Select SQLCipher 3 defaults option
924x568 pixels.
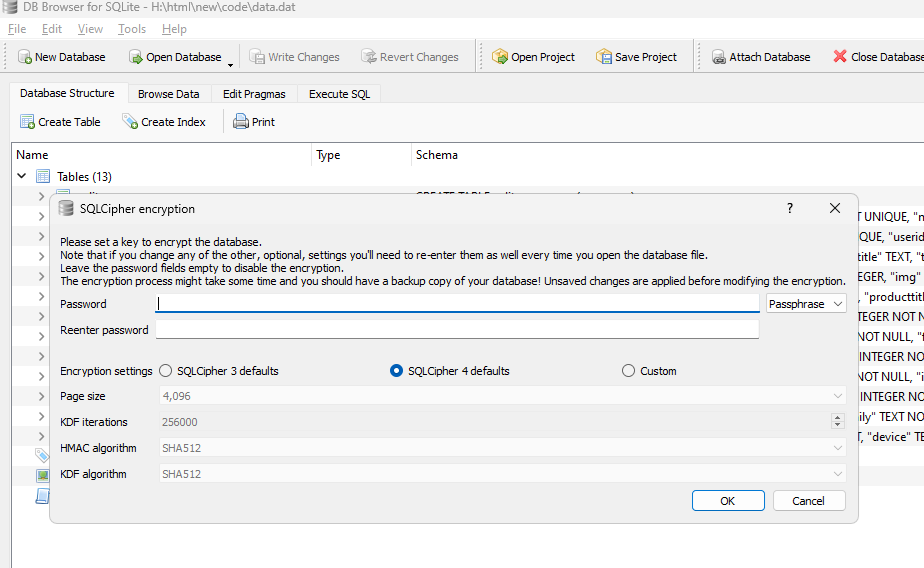pyautogui.click(x=166, y=371)
